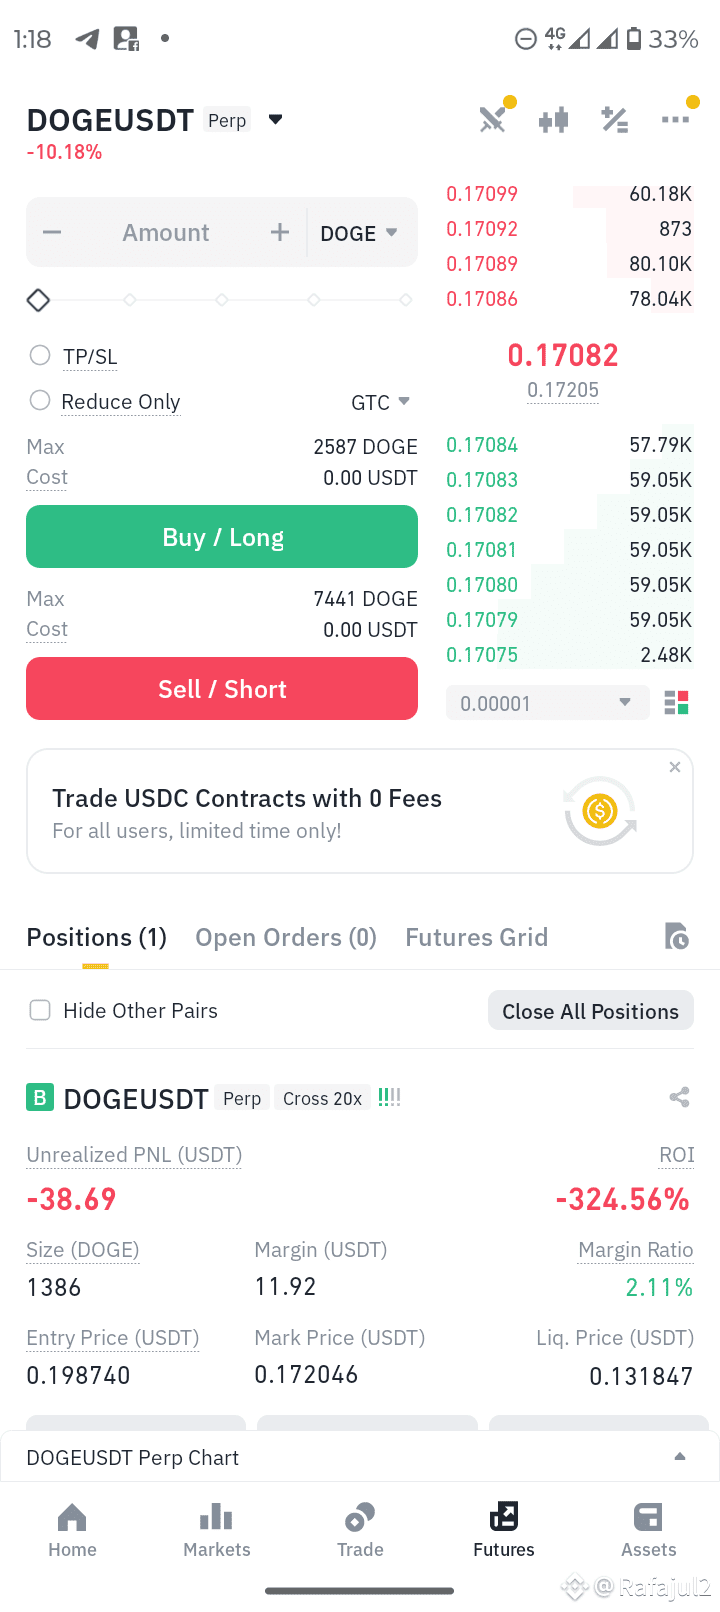Tap Close All Positions button
The width and height of the screenshot is (720, 1612).
tap(591, 1011)
